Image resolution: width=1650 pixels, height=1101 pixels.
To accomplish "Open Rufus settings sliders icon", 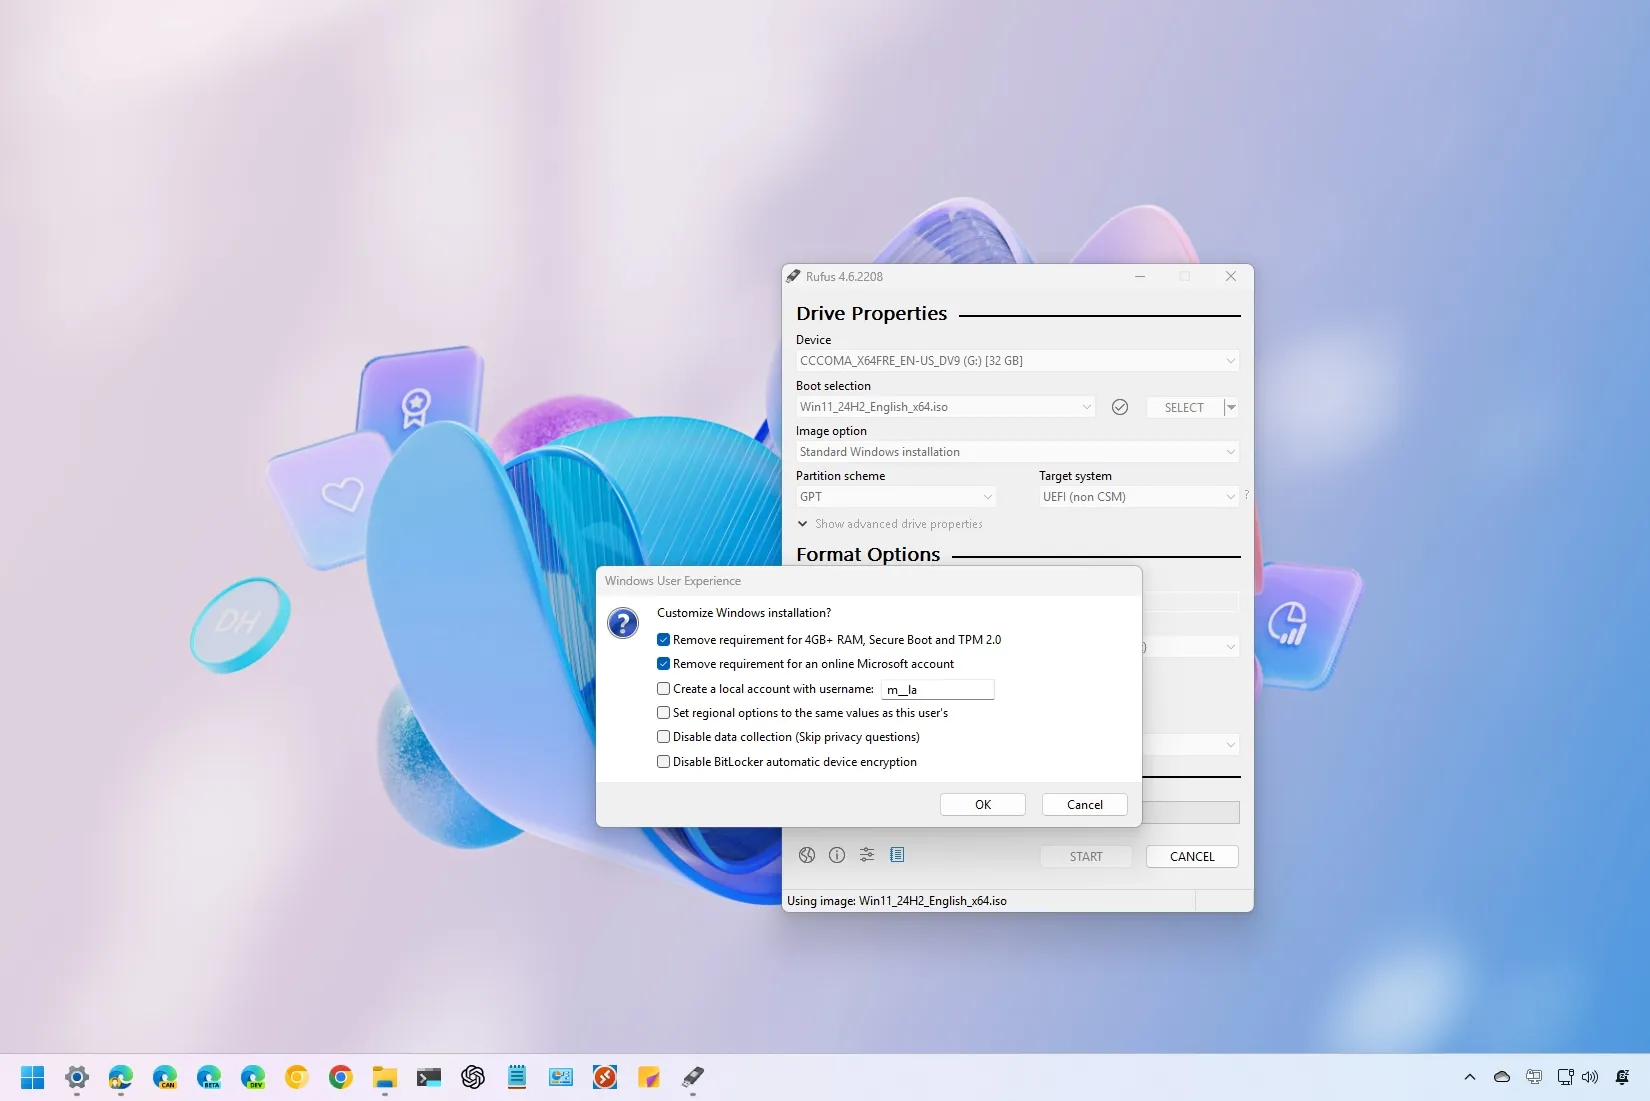I will (867, 855).
